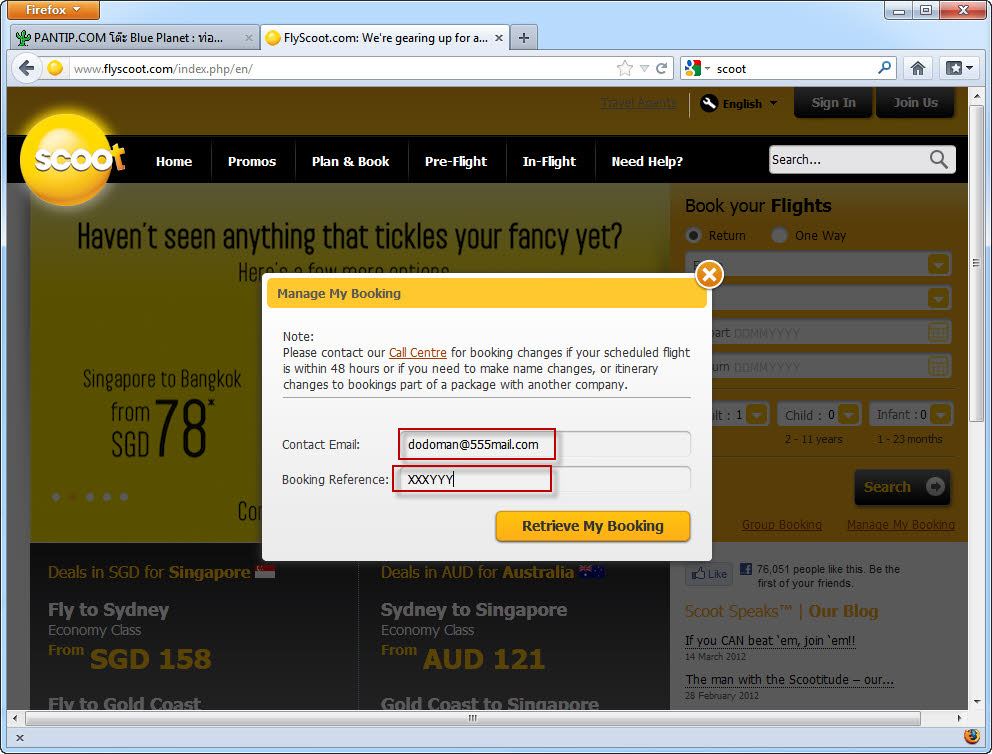The width and height of the screenshot is (992, 754).
Task: Open the depart date calendar icon
Action: point(938,332)
